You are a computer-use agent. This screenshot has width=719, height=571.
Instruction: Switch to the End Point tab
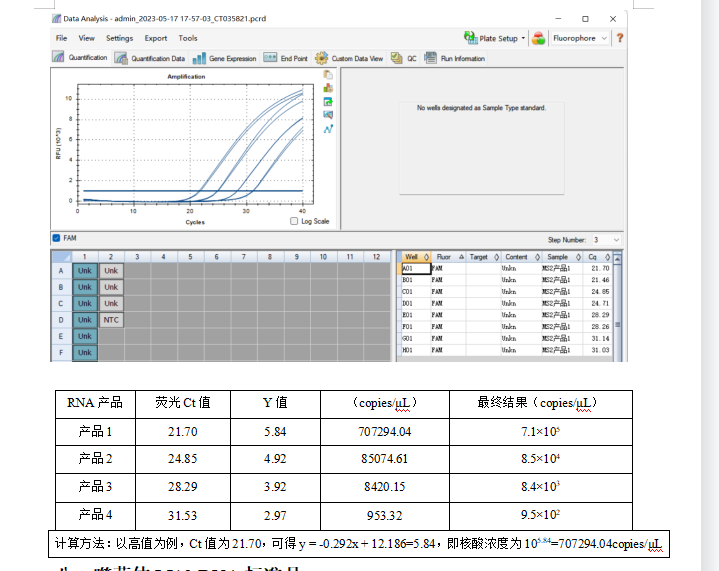[286, 58]
